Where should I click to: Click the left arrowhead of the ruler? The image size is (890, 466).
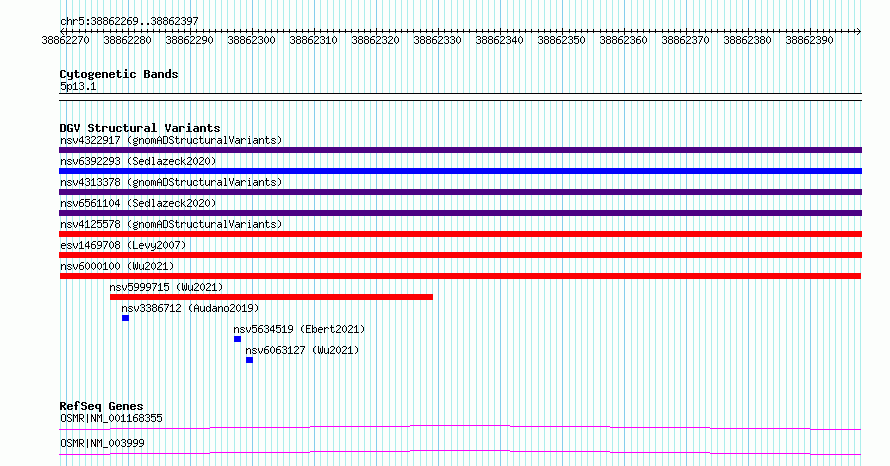(62, 31)
